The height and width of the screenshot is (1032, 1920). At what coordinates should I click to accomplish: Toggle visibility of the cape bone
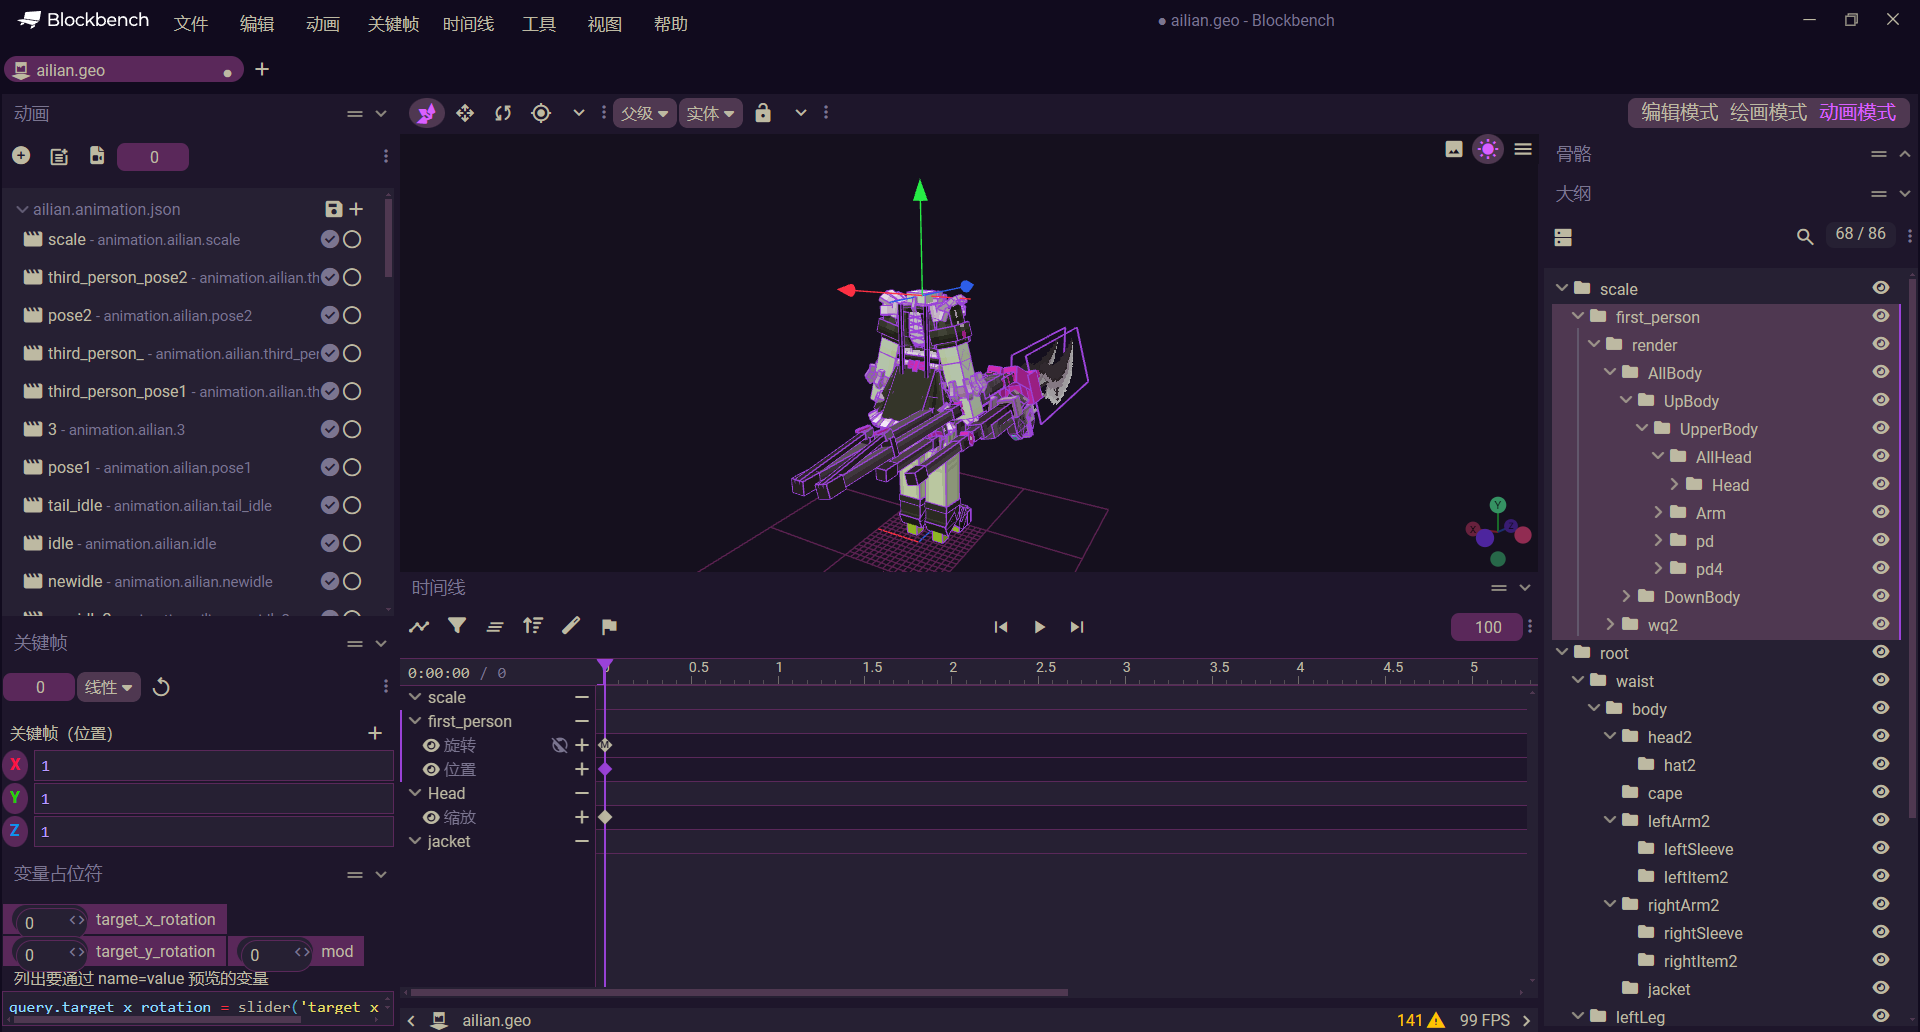[1880, 792]
